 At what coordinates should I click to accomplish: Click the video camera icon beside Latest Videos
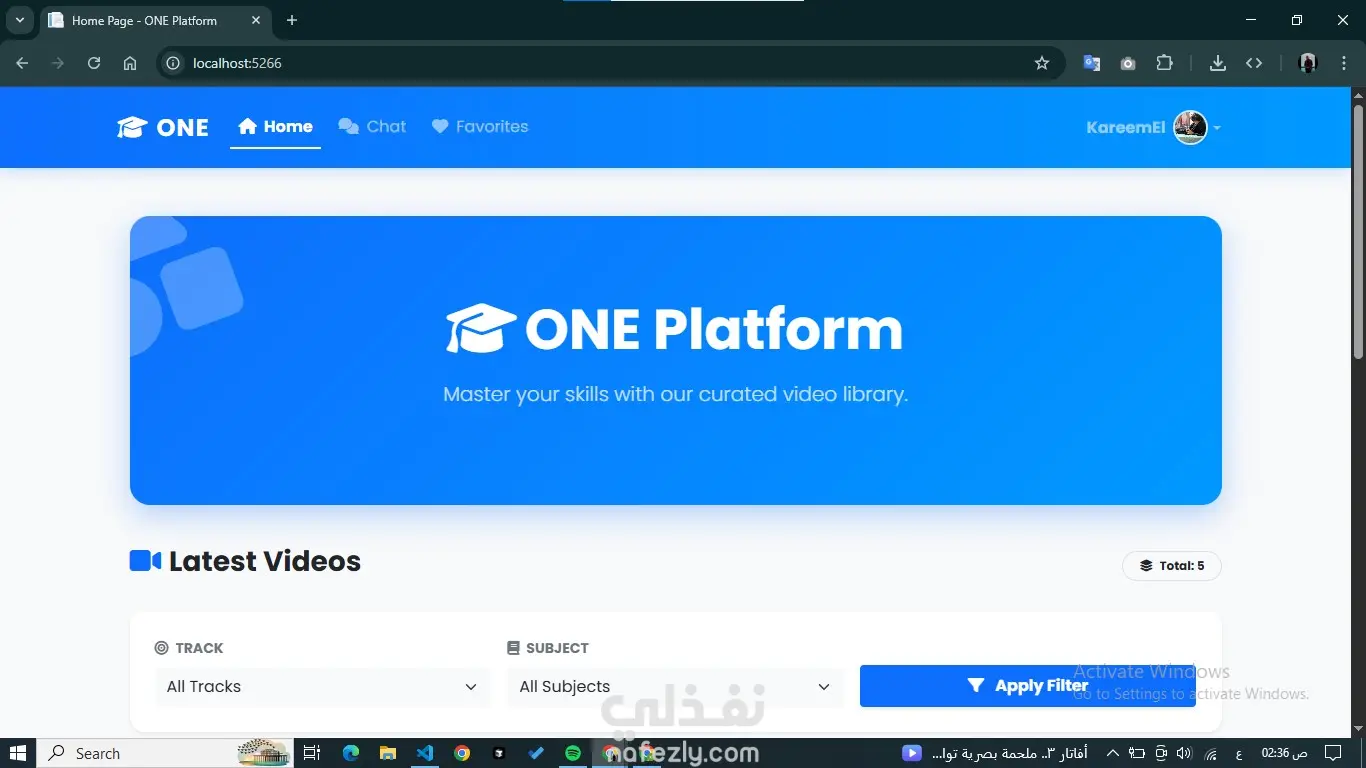[x=145, y=561]
